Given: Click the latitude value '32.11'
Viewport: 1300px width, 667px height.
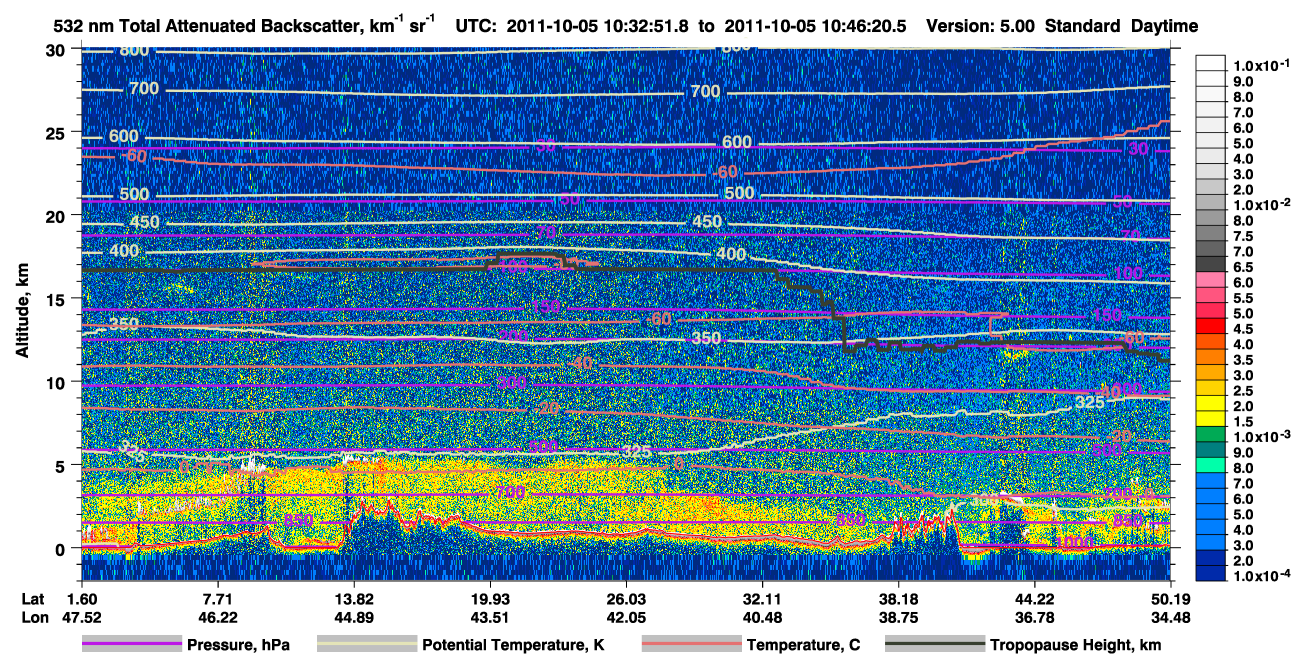Looking at the screenshot, I should point(762,598).
